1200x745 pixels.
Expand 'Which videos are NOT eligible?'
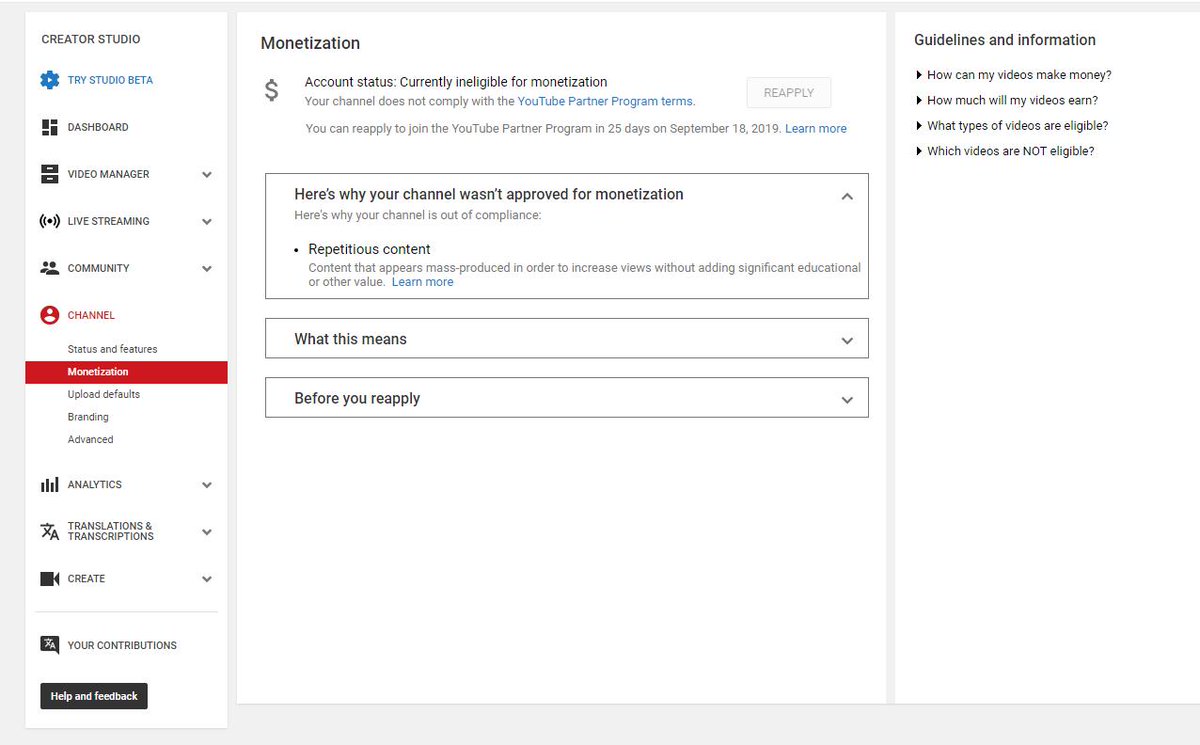point(1004,151)
